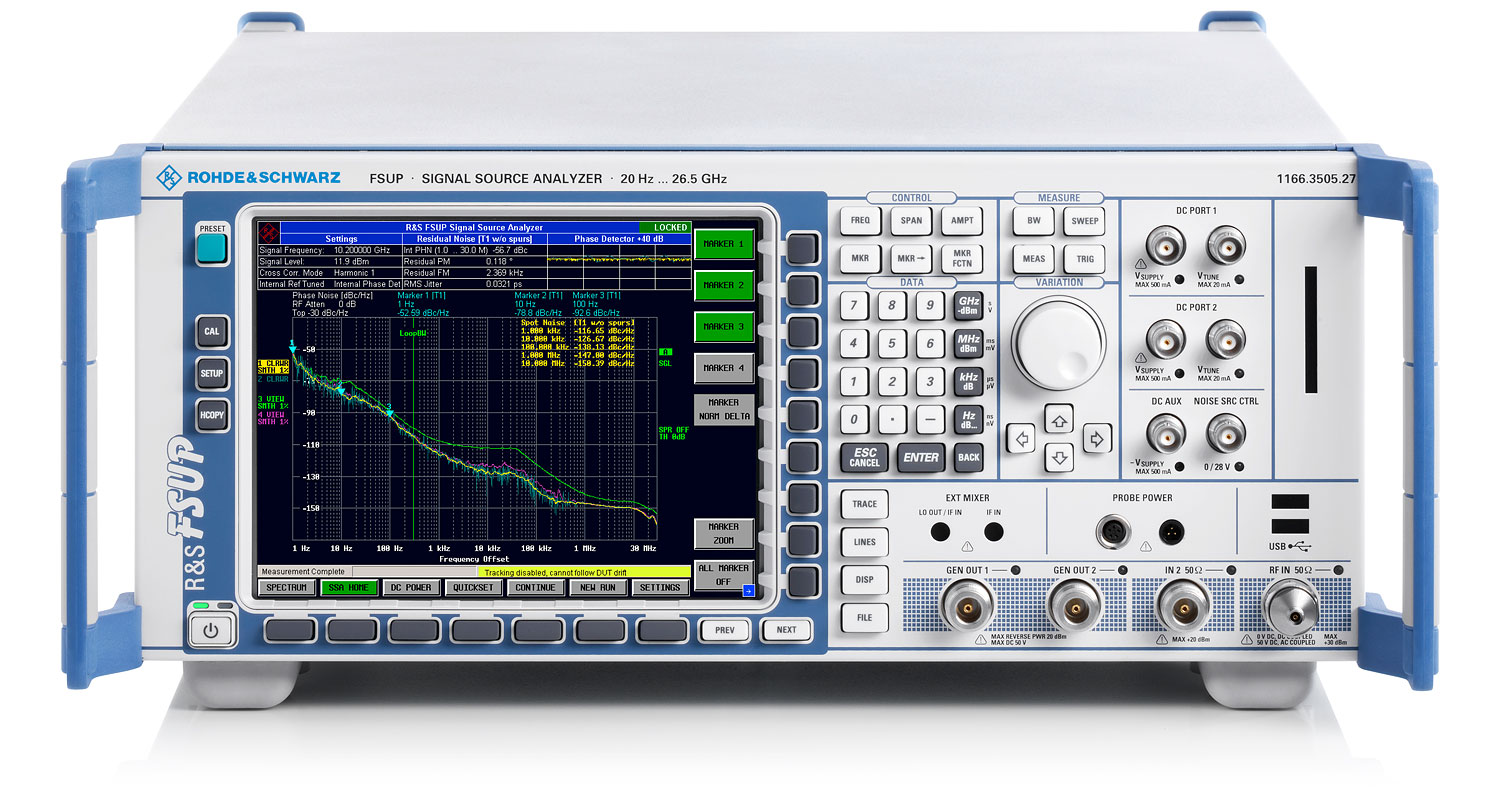Tap the down arrow key
1500x800 pixels.
1059,459
